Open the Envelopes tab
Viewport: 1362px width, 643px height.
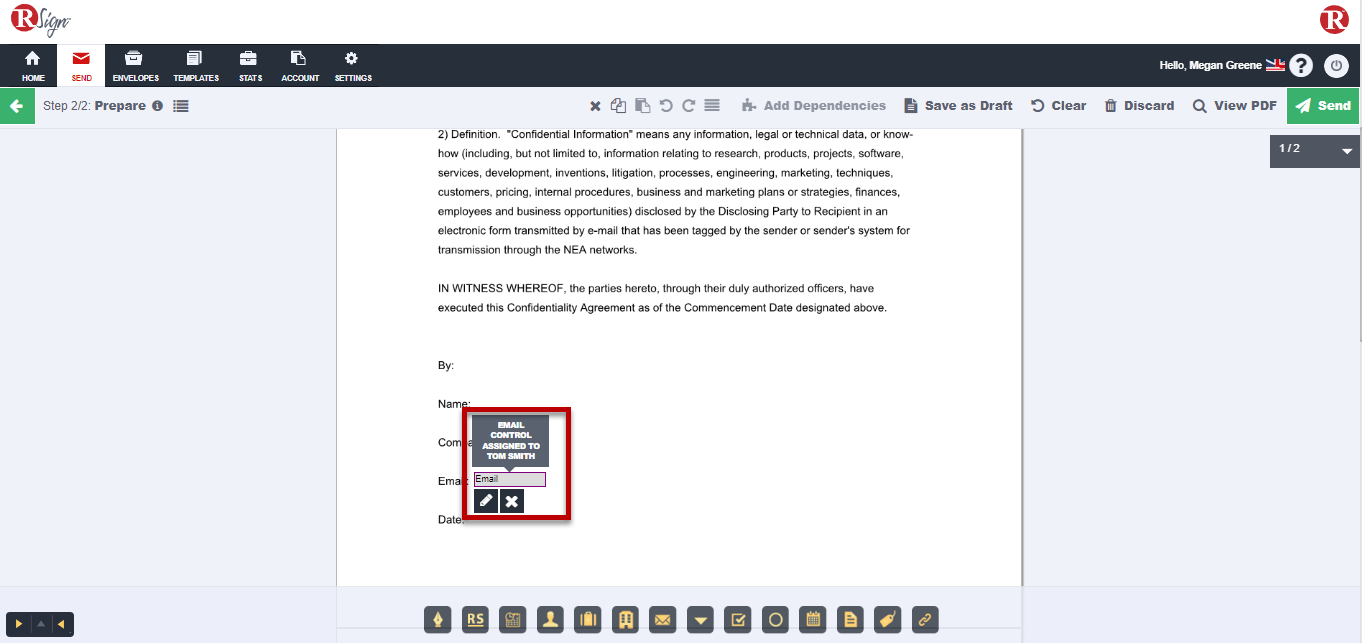click(x=135, y=66)
